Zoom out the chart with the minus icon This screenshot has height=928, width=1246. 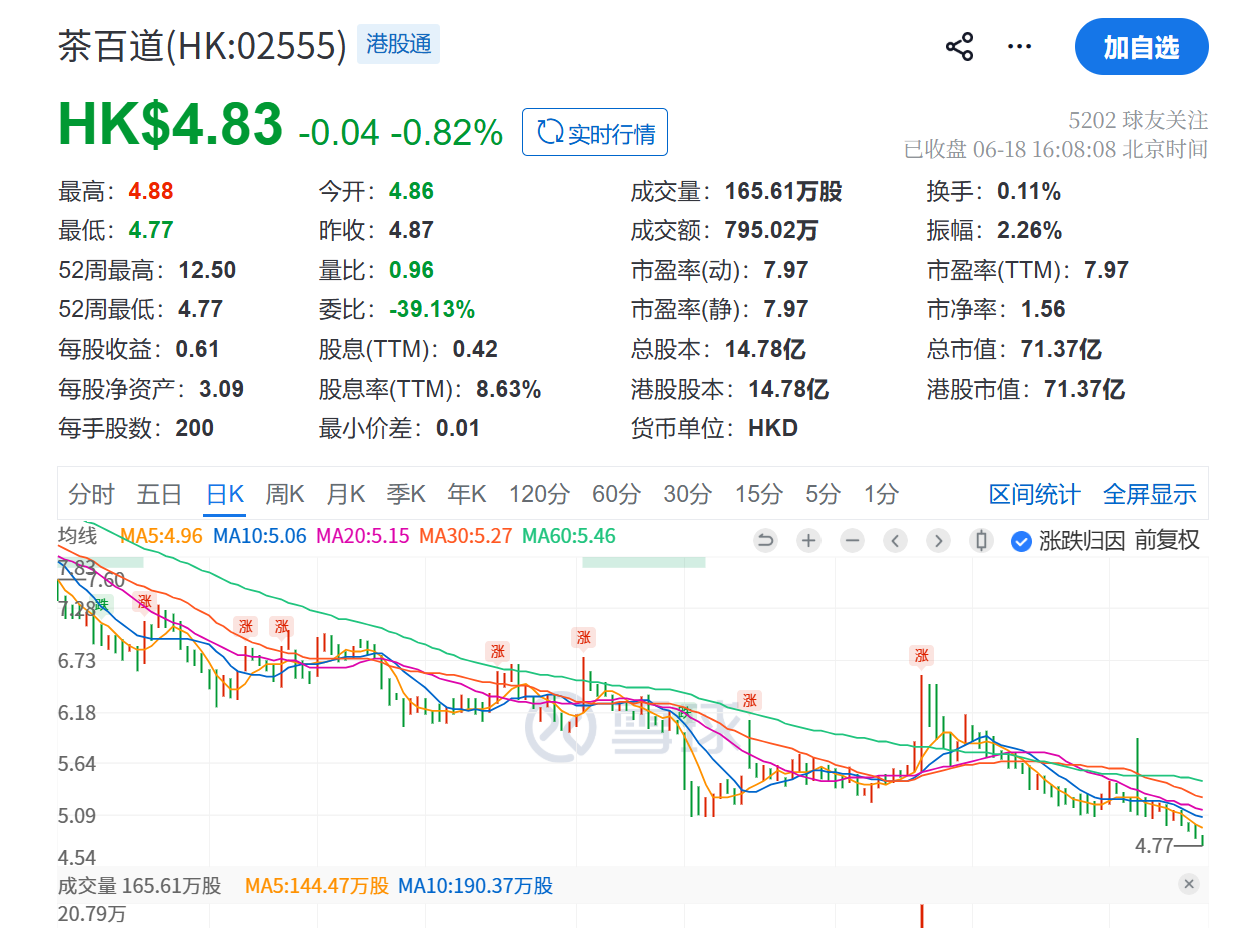[x=852, y=541]
